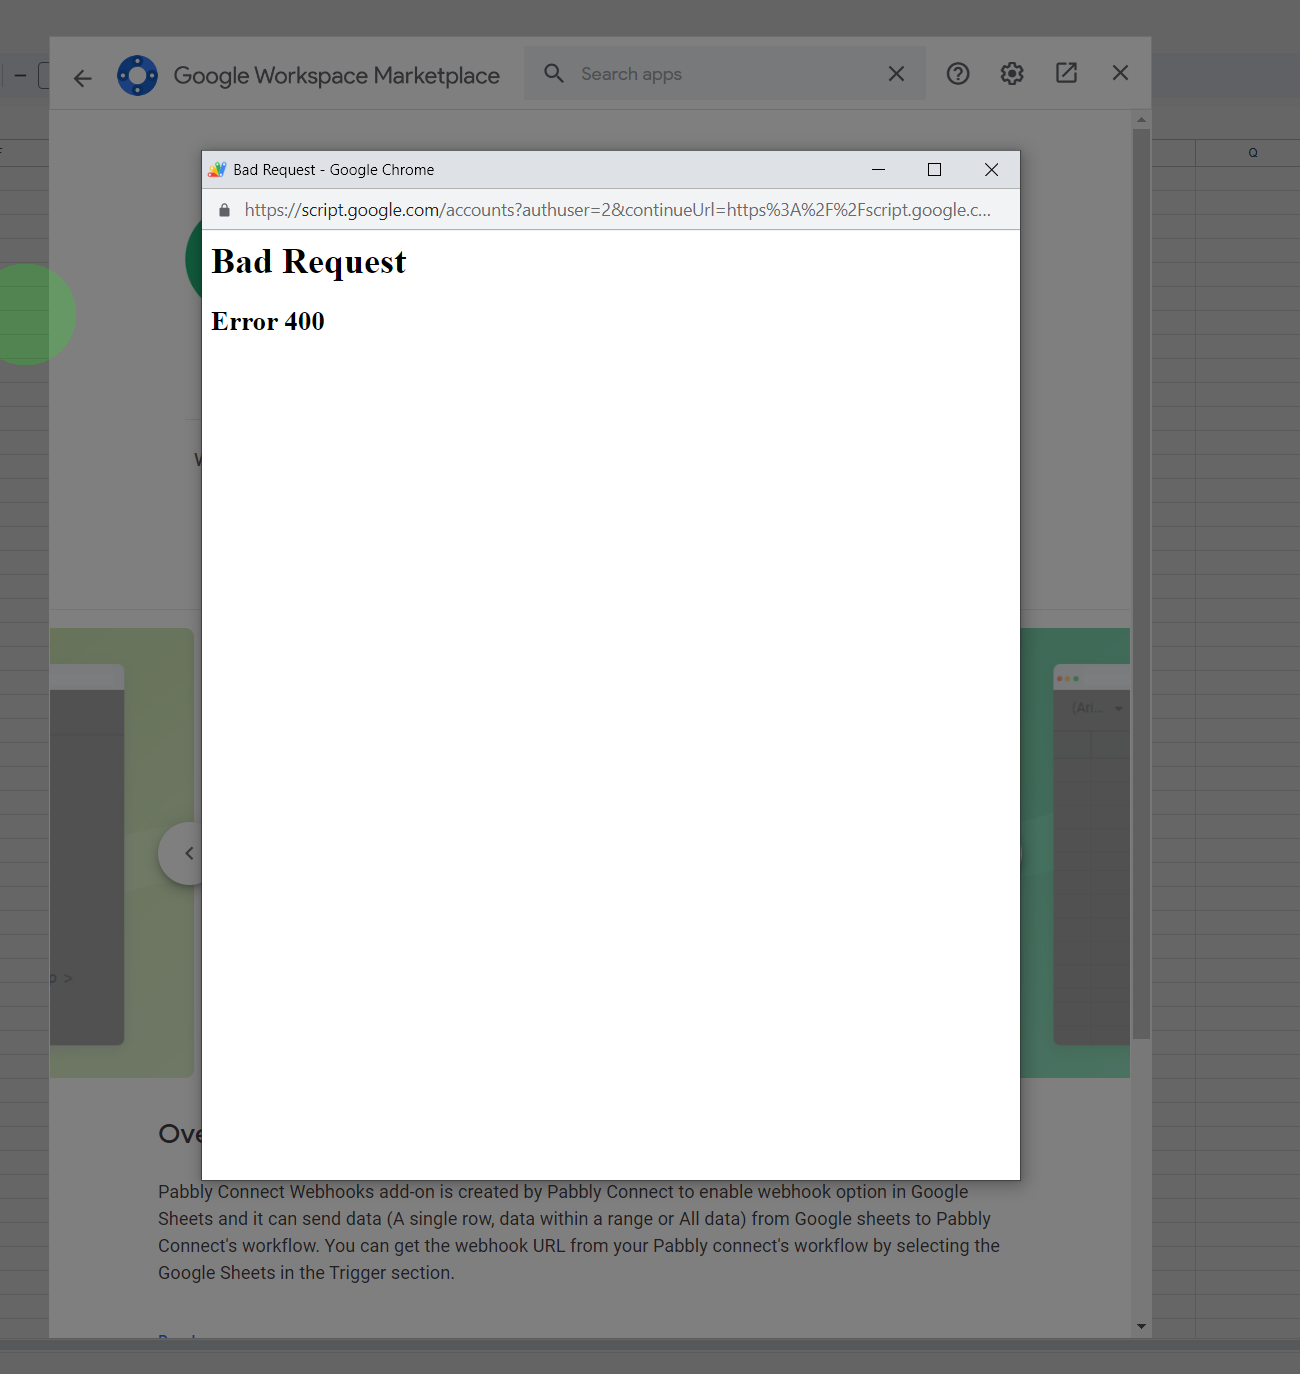The width and height of the screenshot is (1300, 1374).
Task: Click the Pabbly Connect Webhooks description paragraph
Action: (579, 1232)
